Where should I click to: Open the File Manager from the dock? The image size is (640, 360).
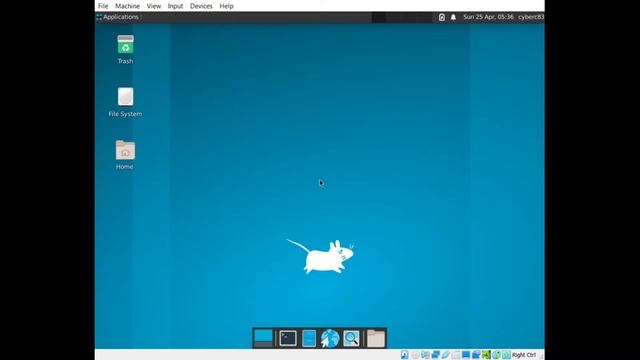click(309, 338)
